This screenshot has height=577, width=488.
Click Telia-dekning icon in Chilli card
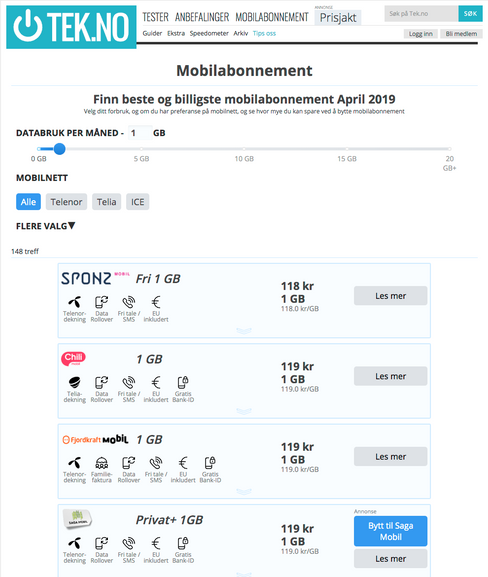[x=74, y=382]
